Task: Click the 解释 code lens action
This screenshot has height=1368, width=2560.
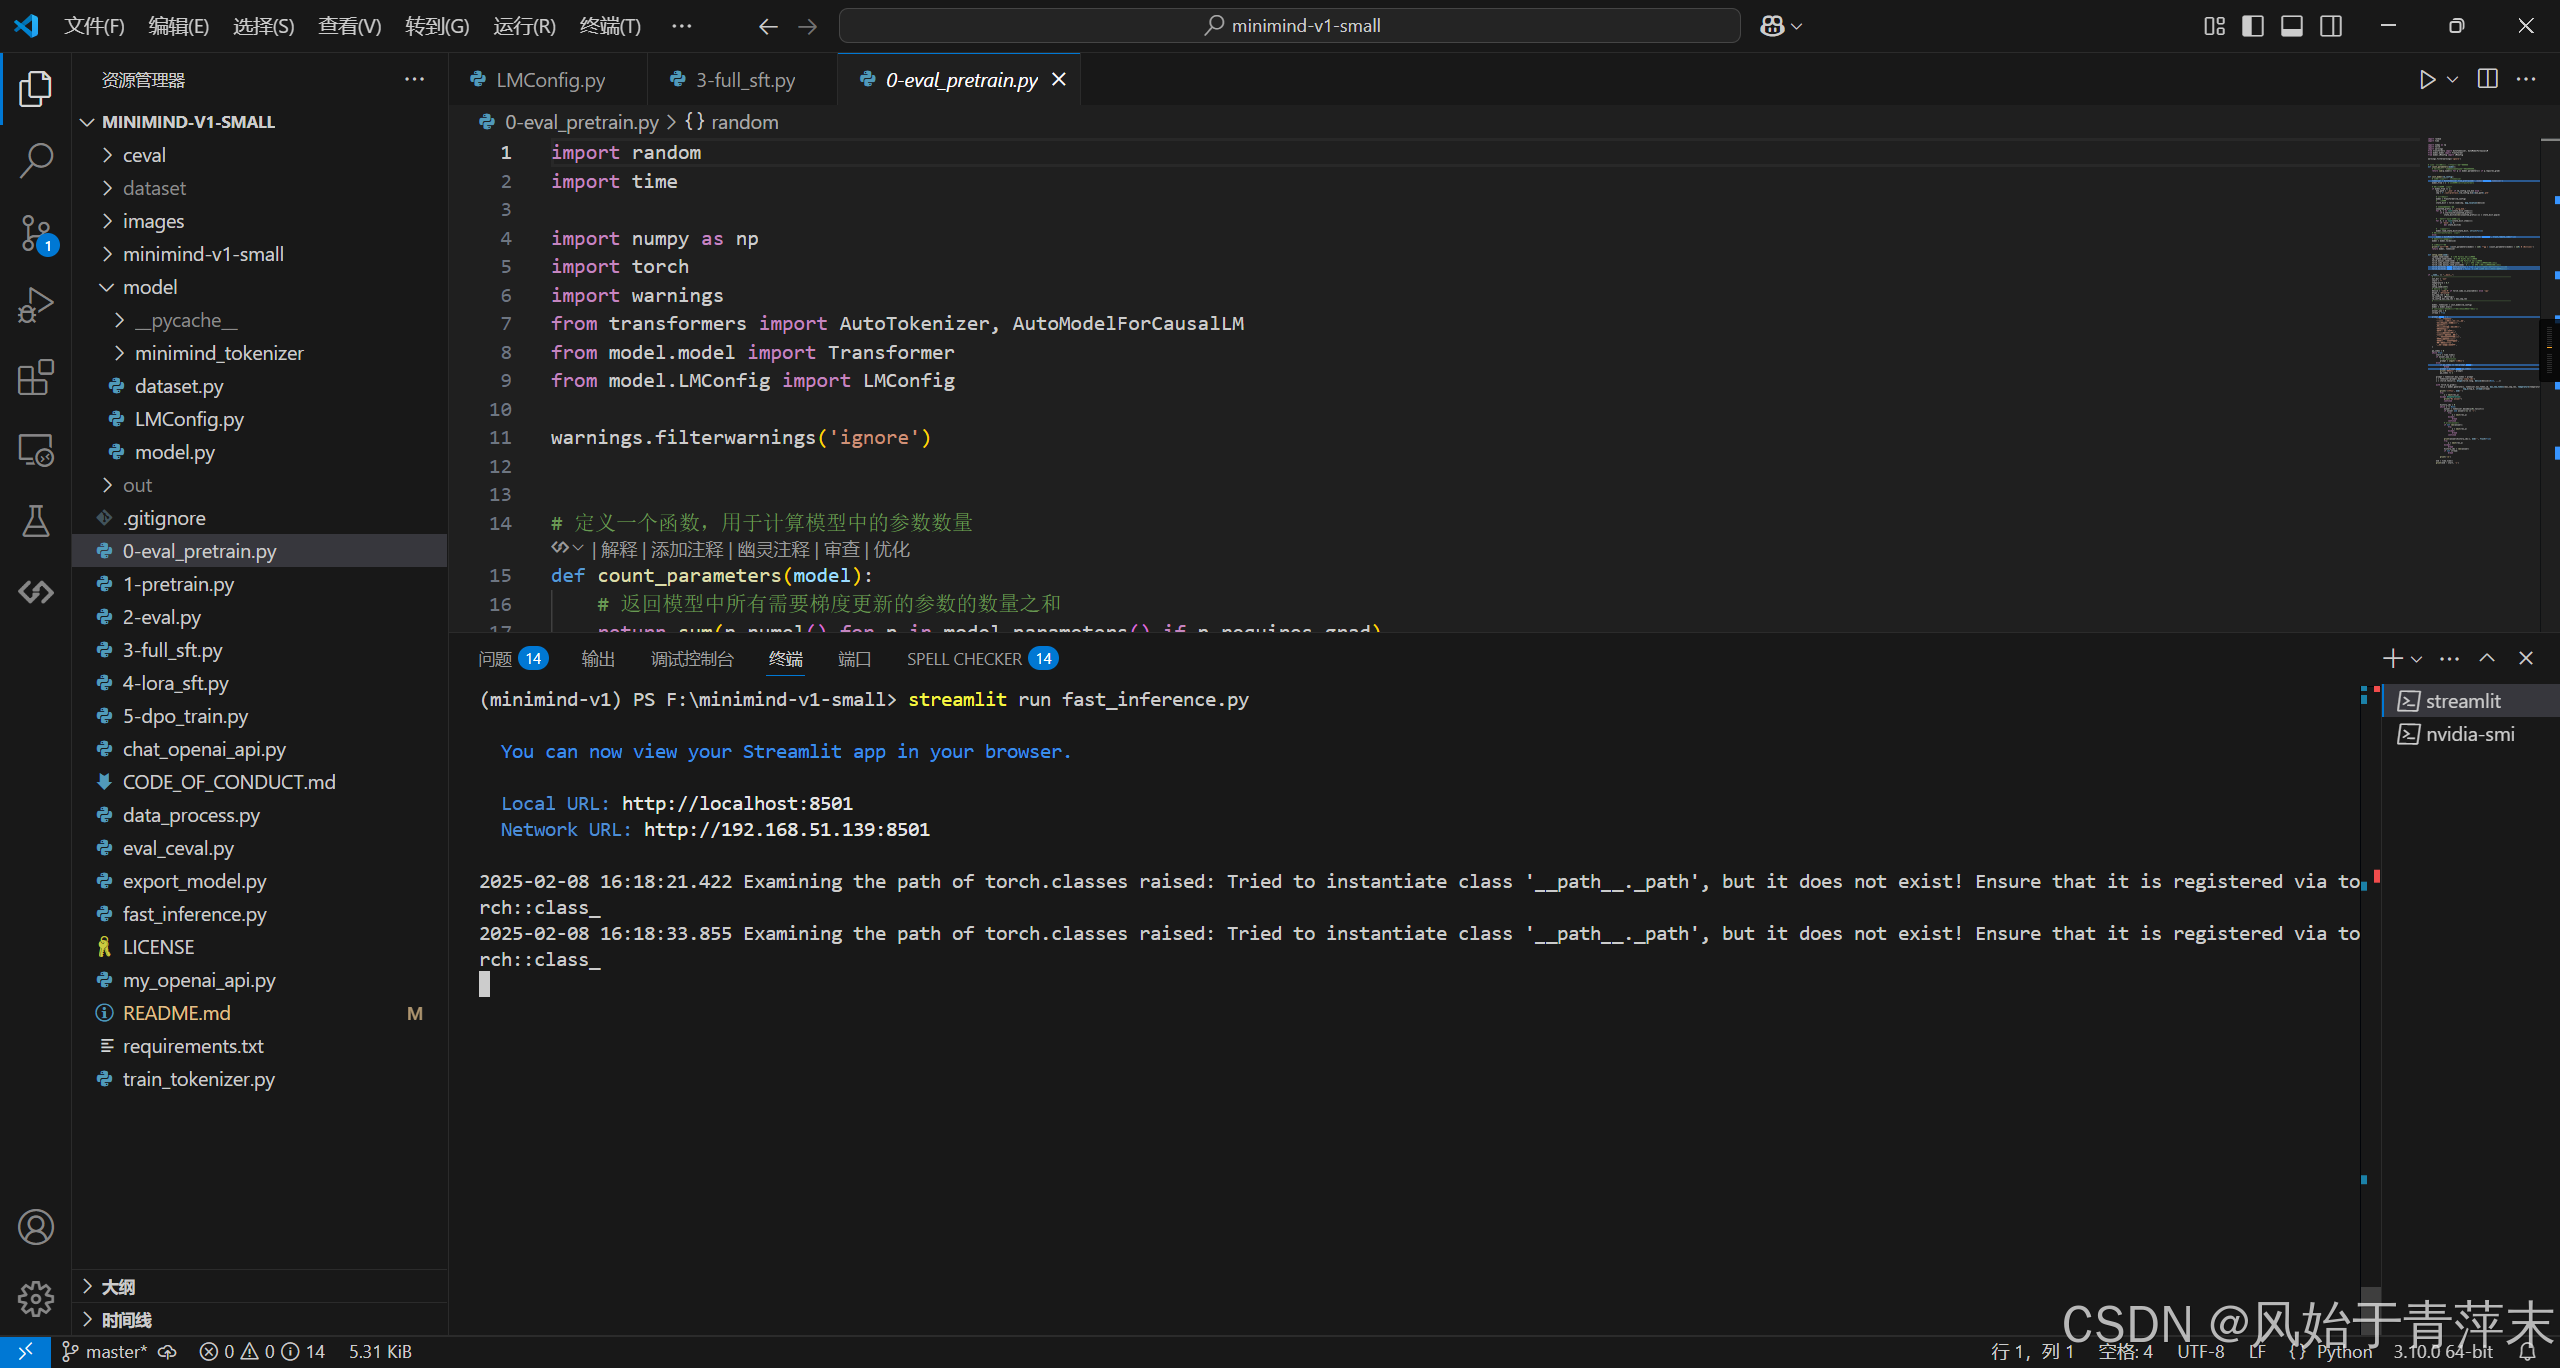Action: coord(618,550)
